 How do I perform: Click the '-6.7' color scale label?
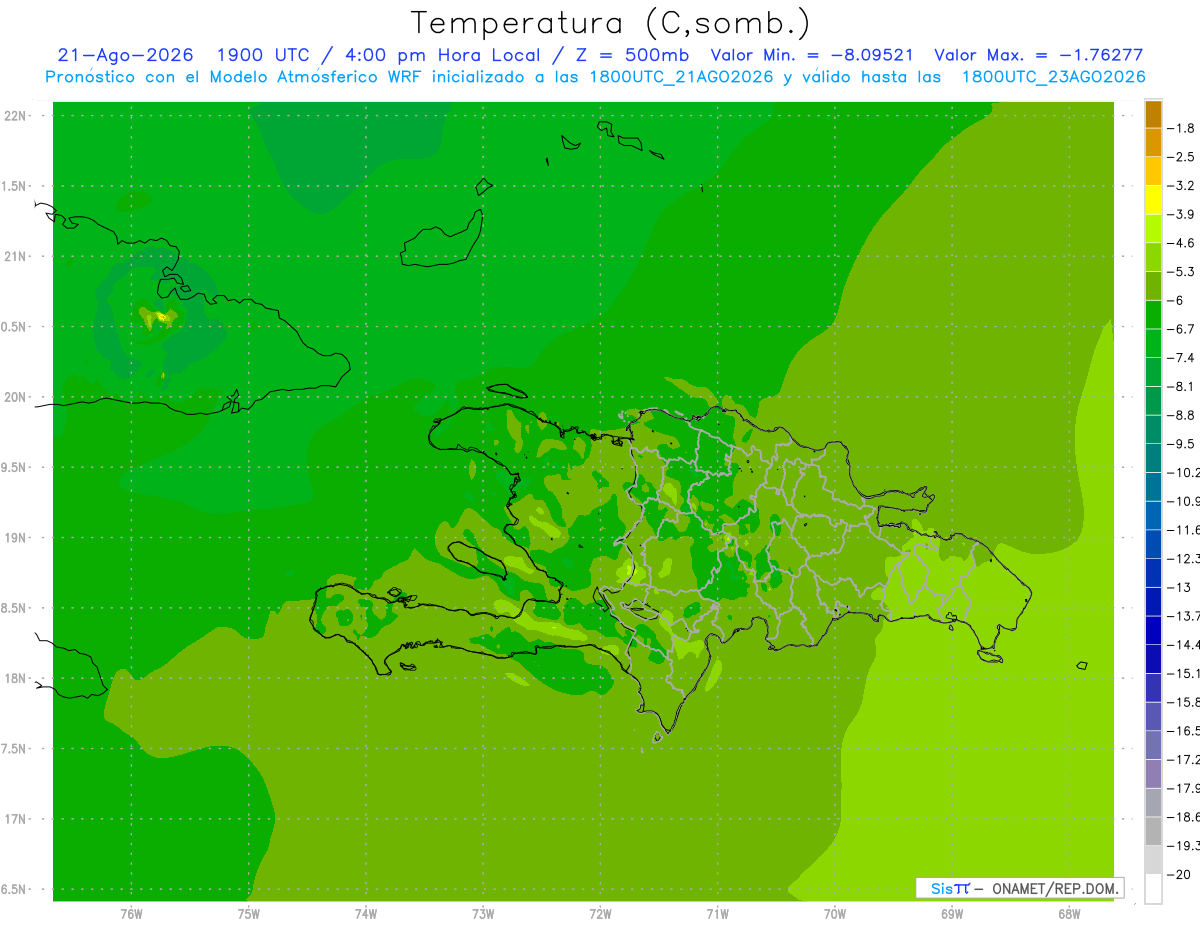[x=1182, y=329]
